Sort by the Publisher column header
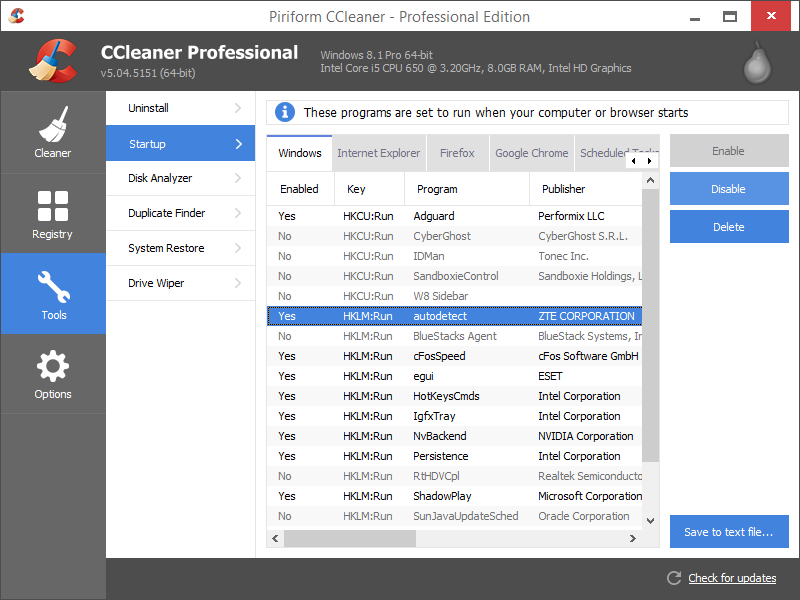Image resolution: width=800 pixels, height=600 pixels. (x=586, y=189)
